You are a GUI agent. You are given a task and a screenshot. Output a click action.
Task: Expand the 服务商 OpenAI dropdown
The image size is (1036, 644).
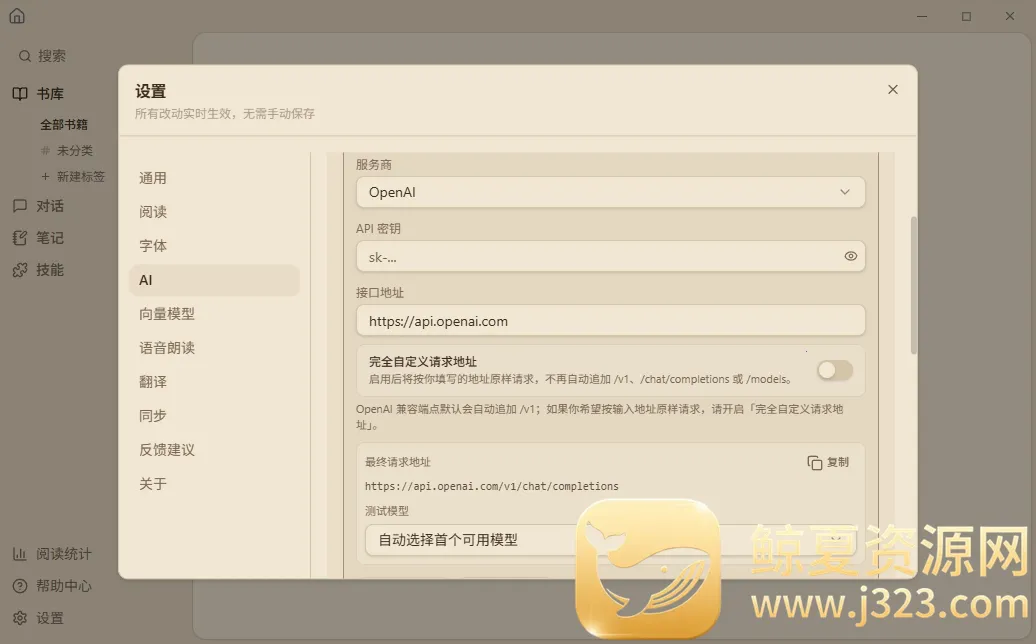(610, 192)
